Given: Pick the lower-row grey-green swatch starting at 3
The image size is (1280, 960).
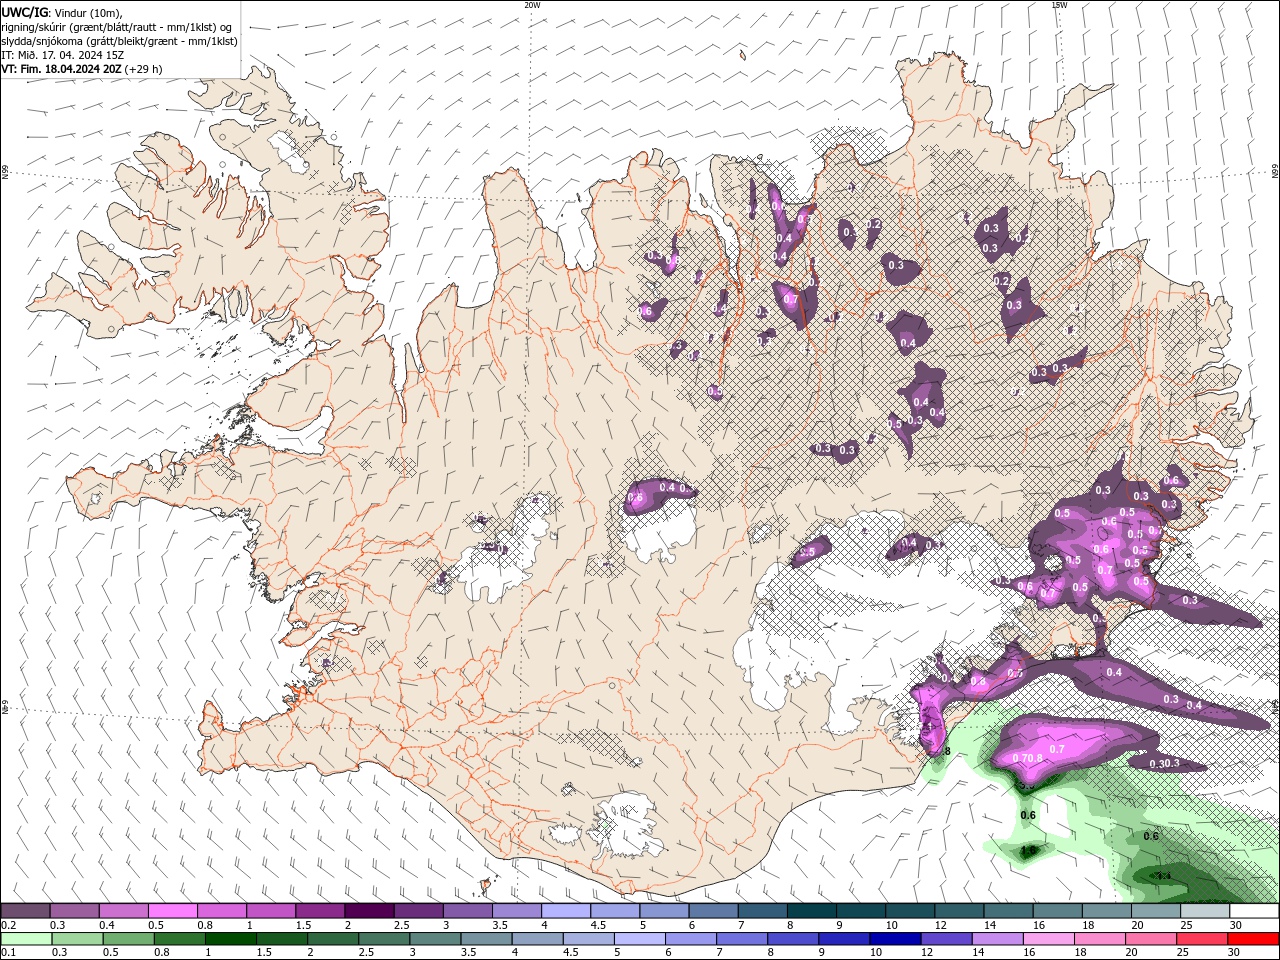Looking at the screenshot, I should point(436,939).
